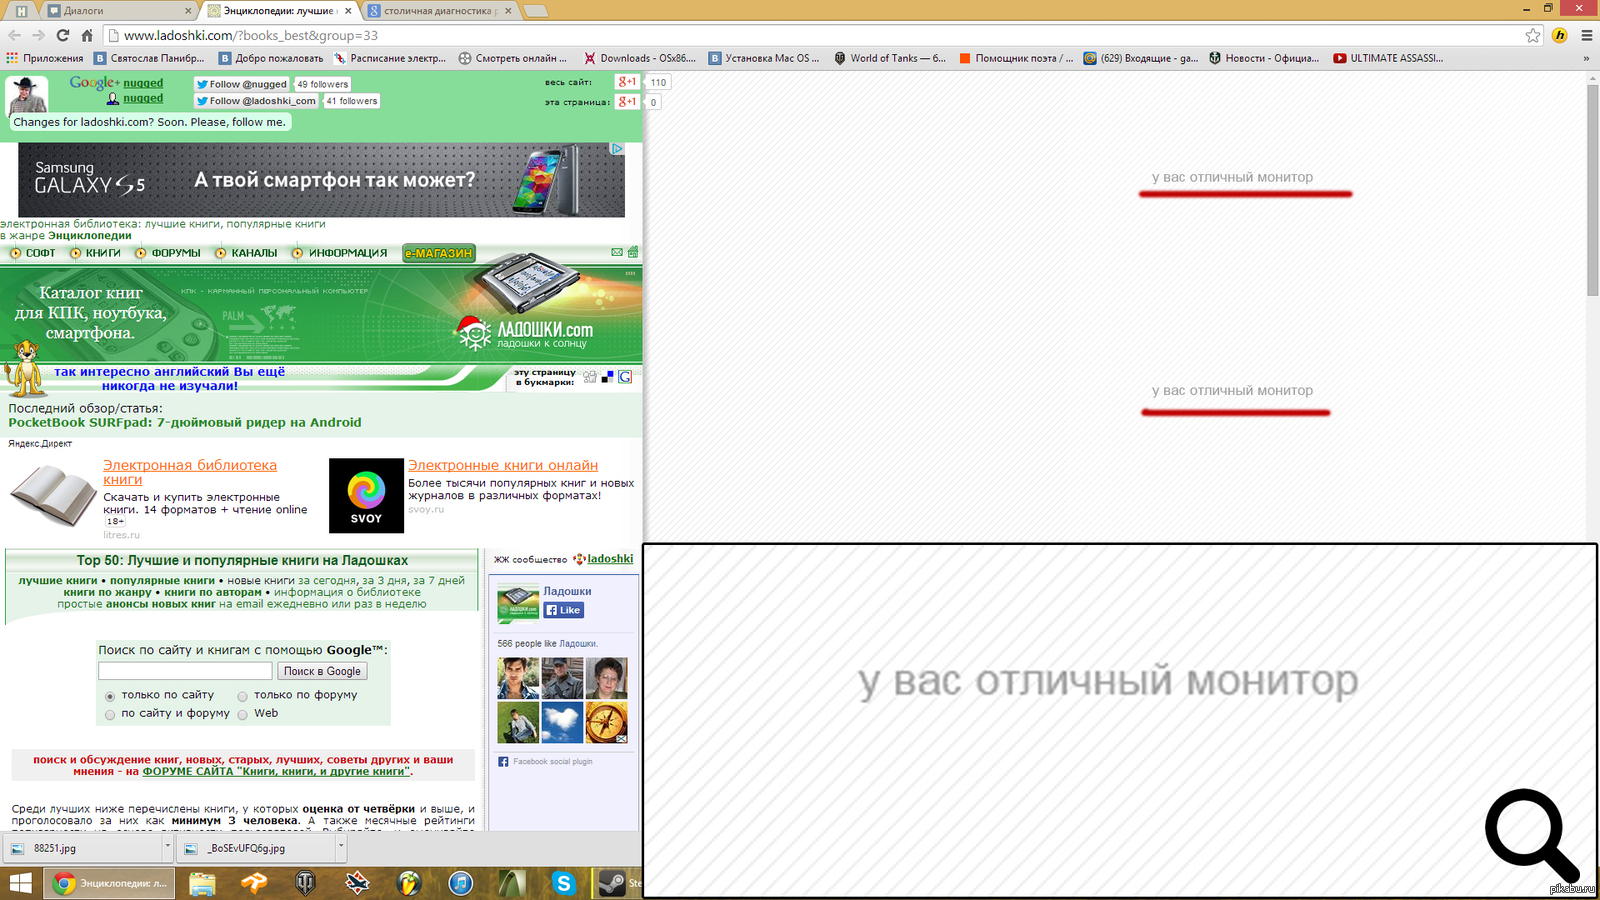
Task: Click the browser Home icon
Action: click(x=87, y=35)
